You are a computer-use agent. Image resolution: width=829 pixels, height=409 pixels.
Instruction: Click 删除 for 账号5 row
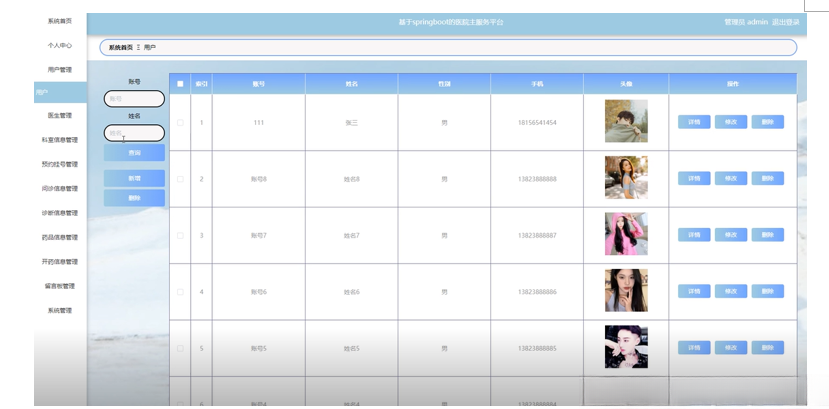[x=768, y=348]
